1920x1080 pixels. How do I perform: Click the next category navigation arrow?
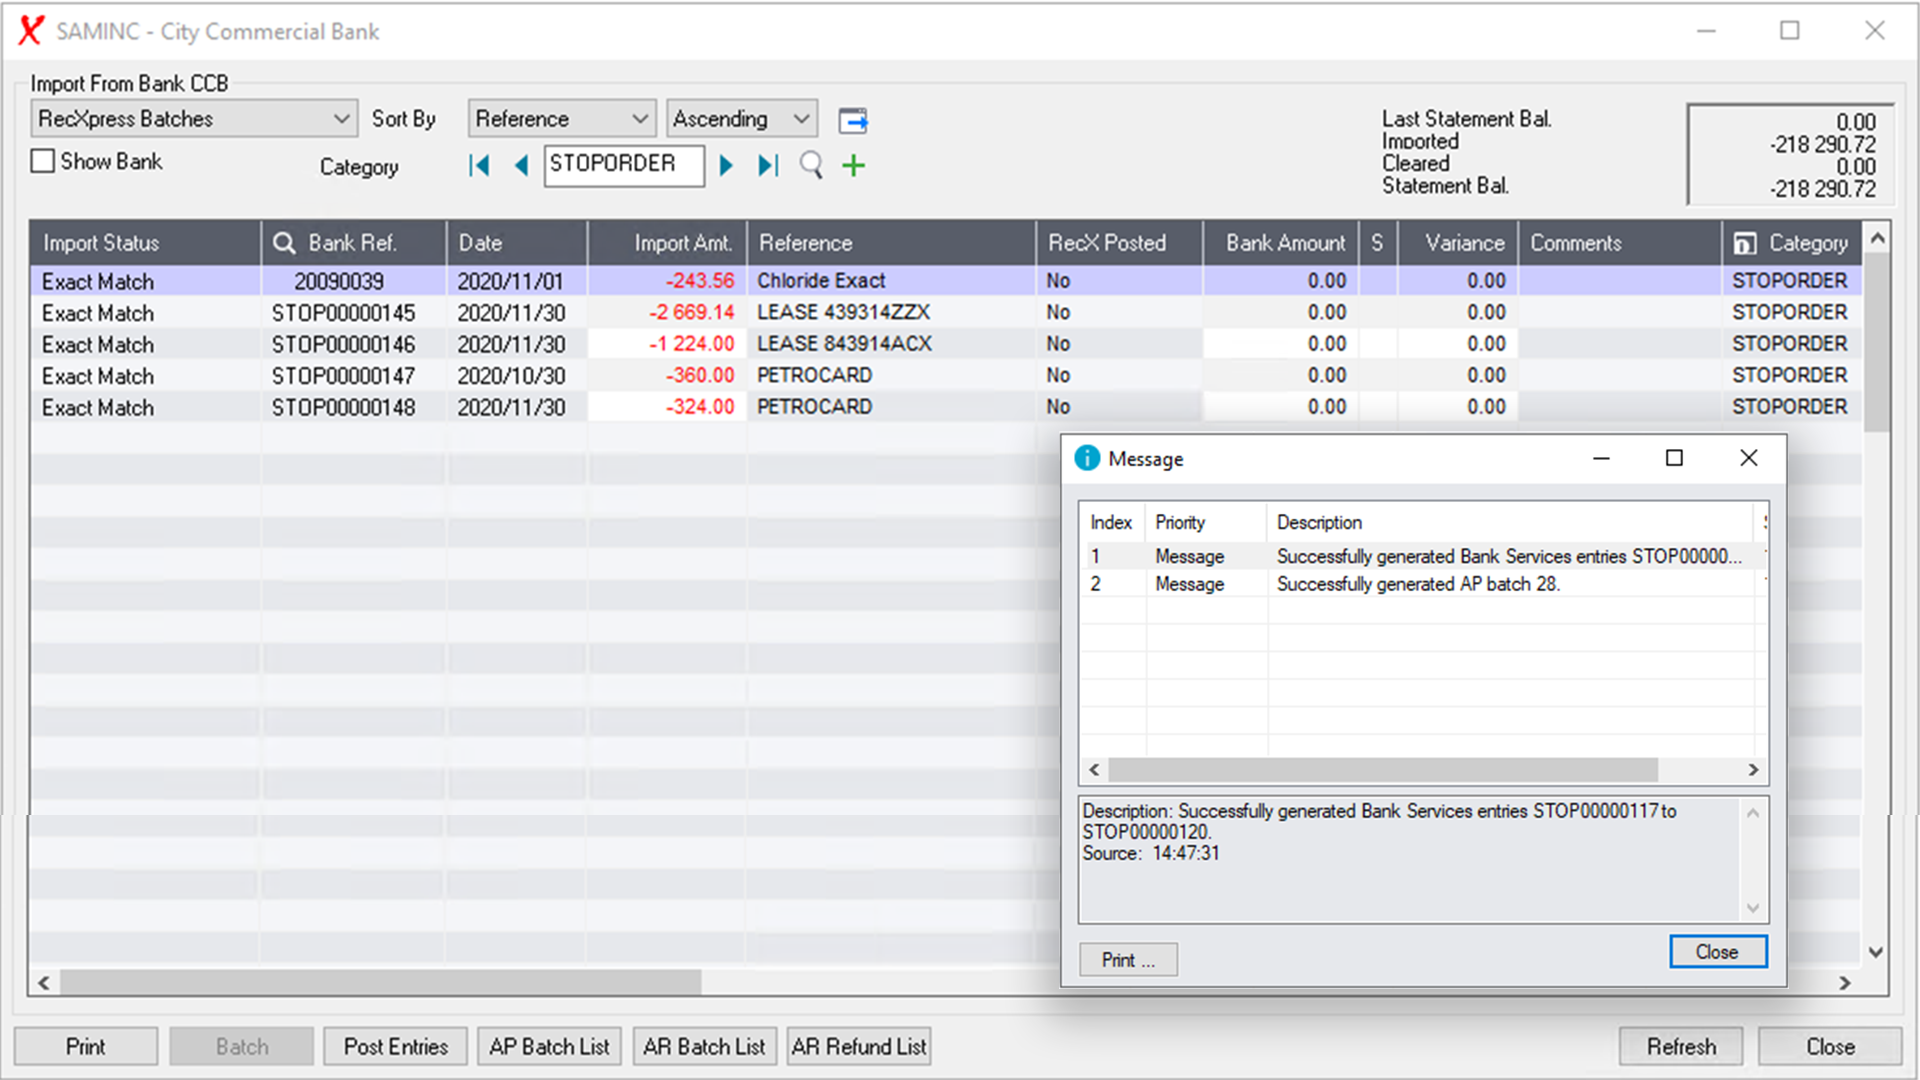[x=726, y=166]
